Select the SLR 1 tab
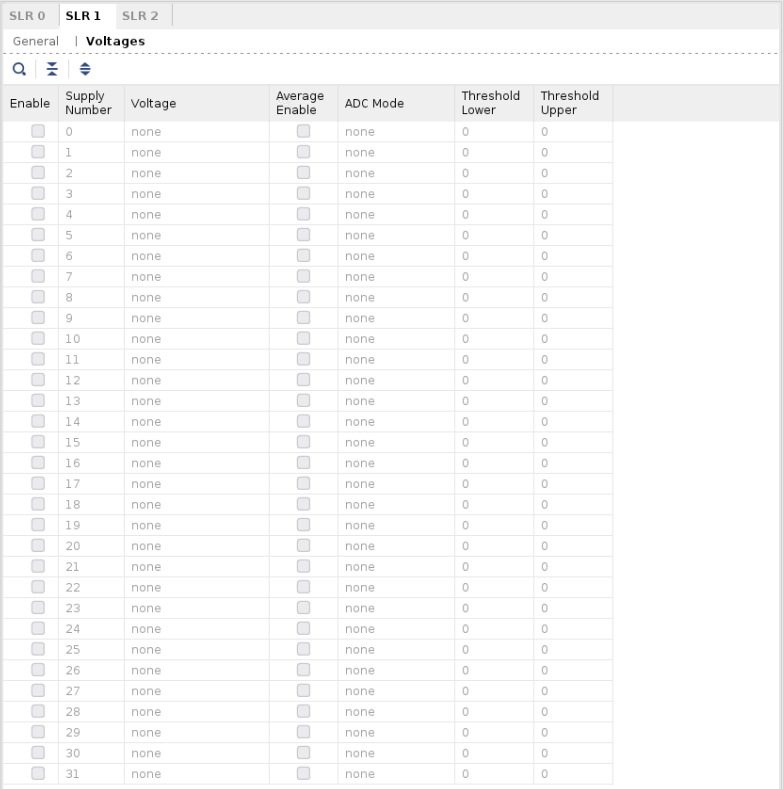783x789 pixels. [84, 15]
